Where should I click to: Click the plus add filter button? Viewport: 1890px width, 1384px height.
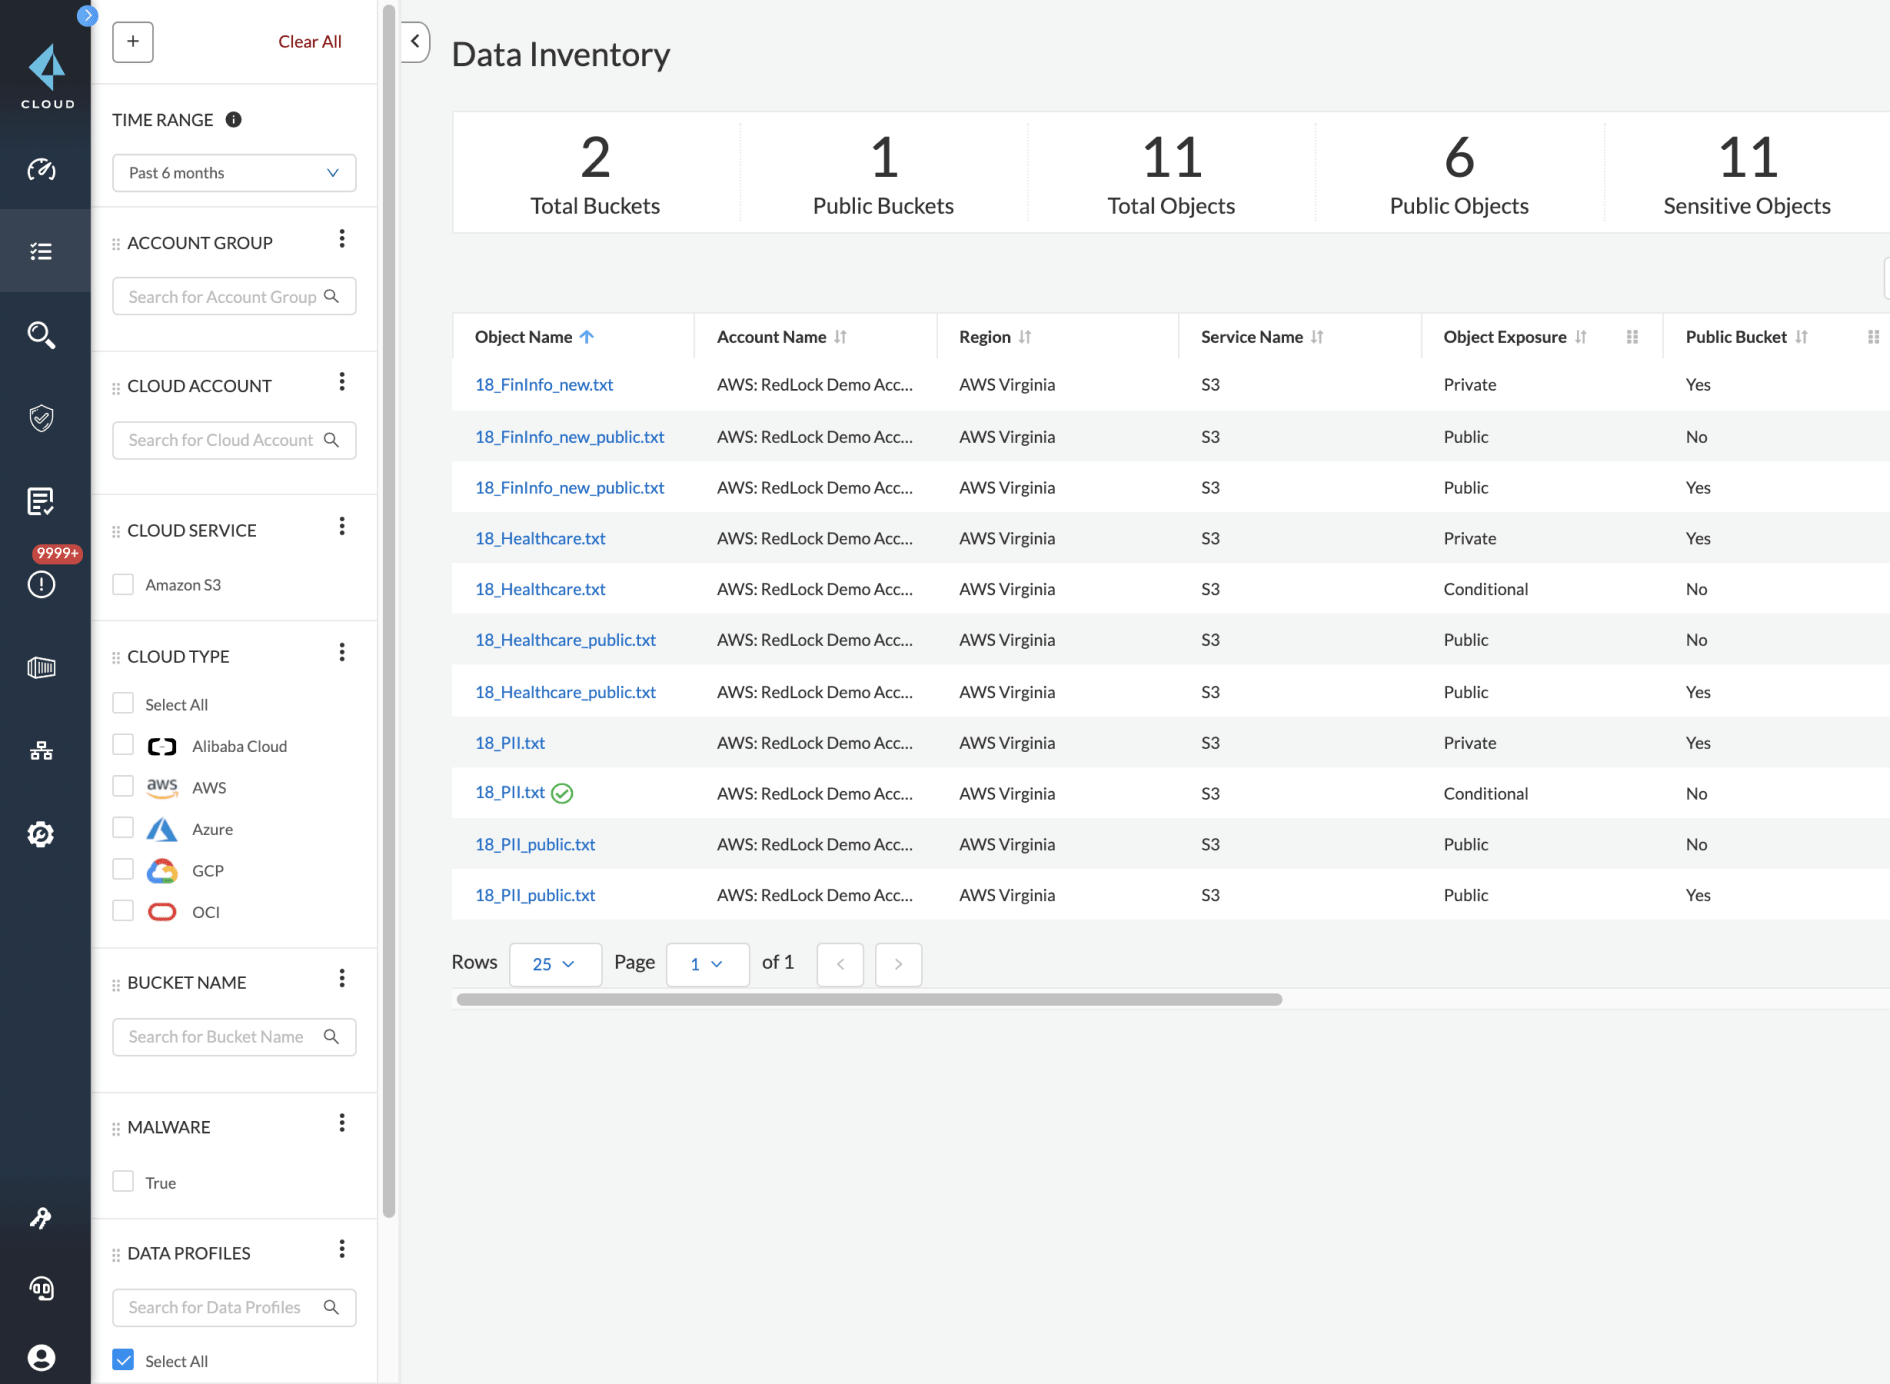point(133,42)
